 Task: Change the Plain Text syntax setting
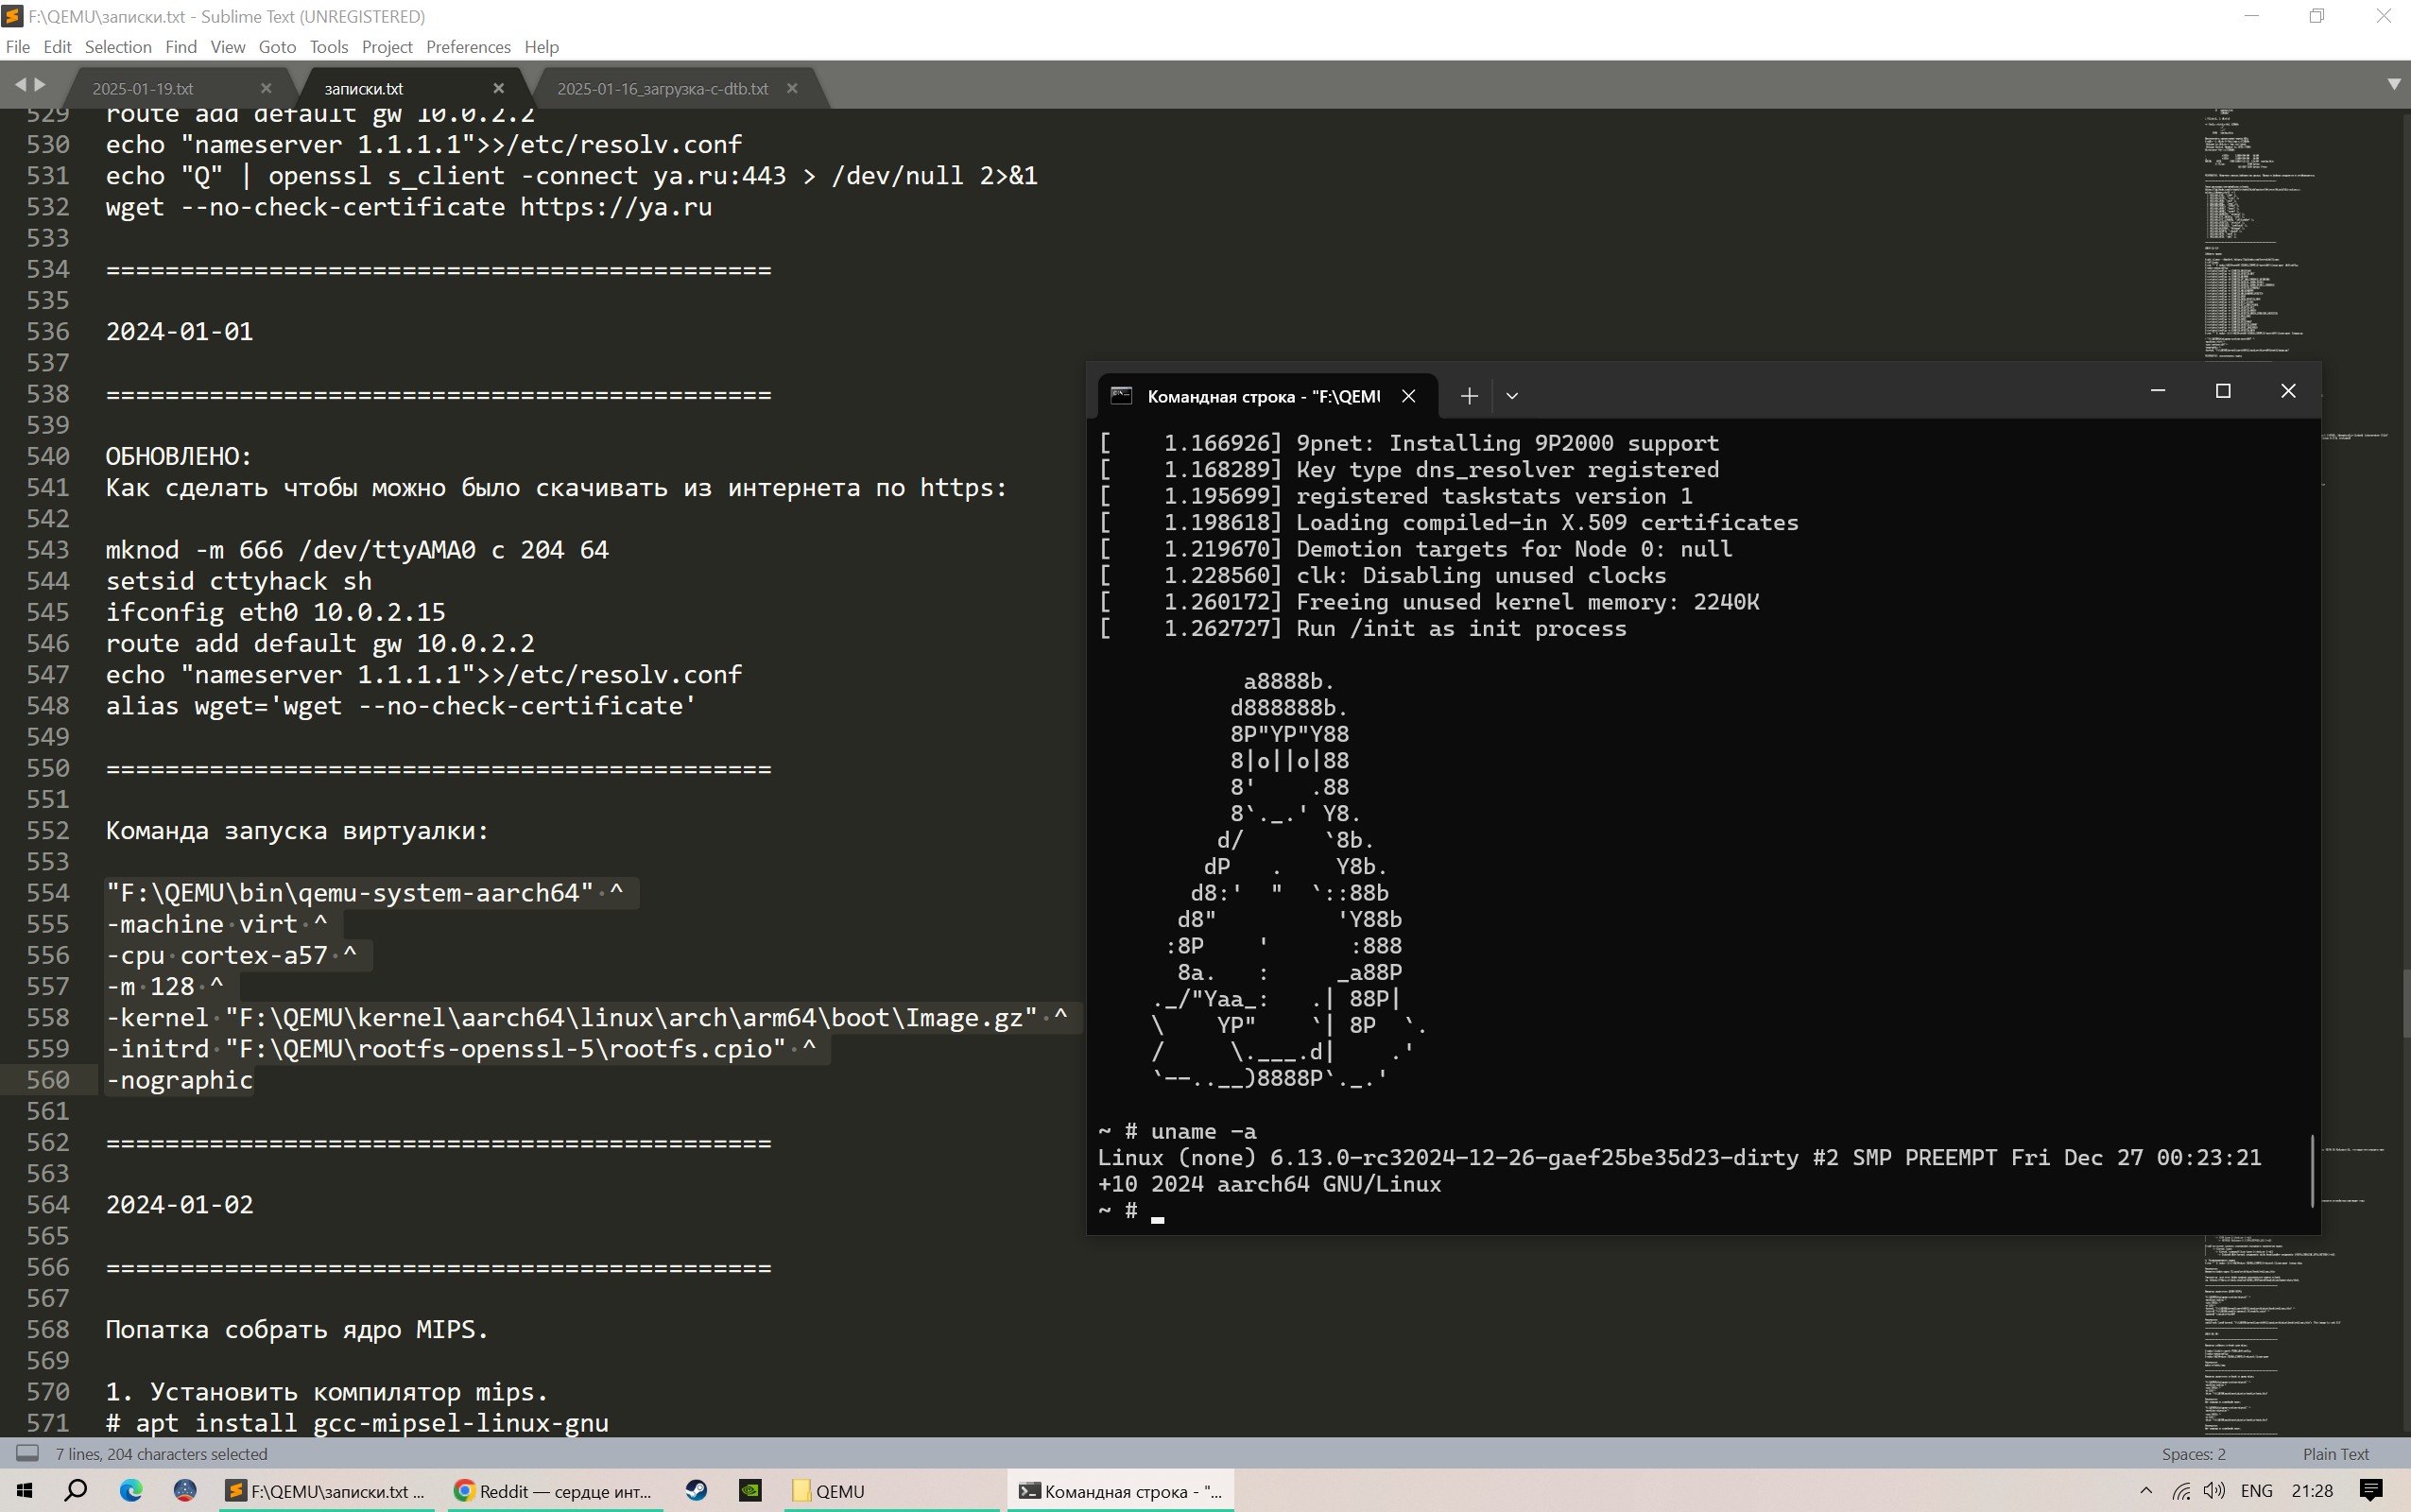[x=2335, y=1453]
